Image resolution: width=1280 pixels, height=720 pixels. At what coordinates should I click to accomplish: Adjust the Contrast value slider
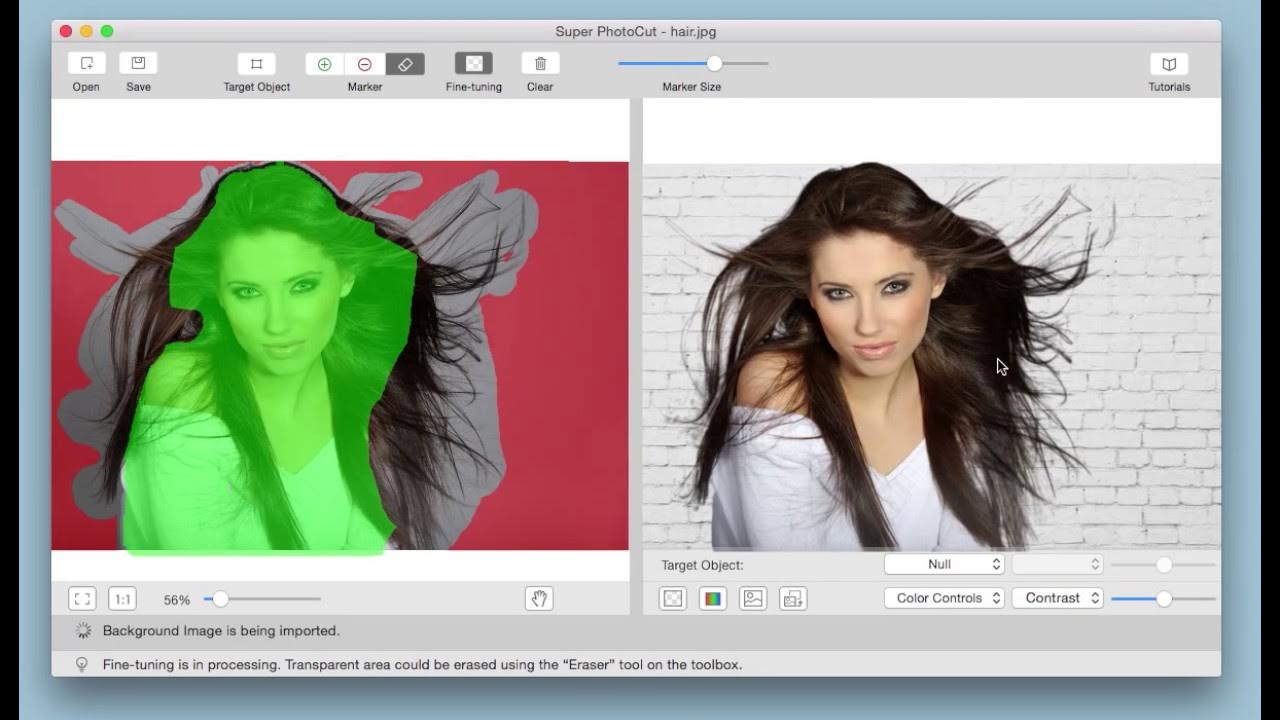pyautogui.click(x=1164, y=598)
